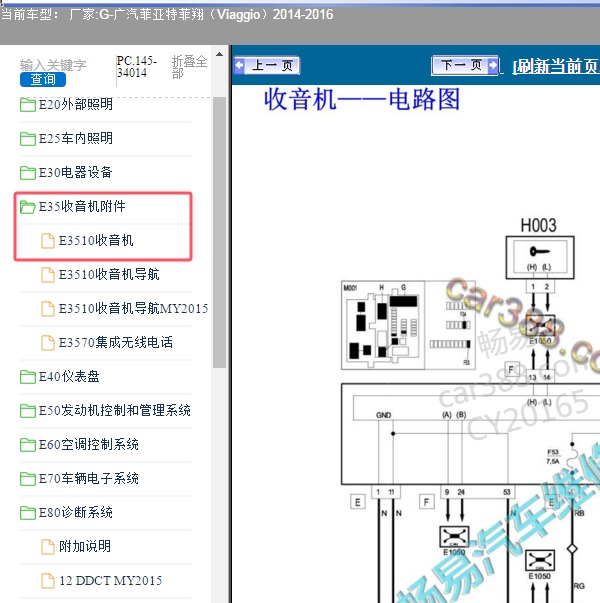Click the 刷新当前页 refresh link
The height and width of the screenshot is (603, 600).
click(x=556, y=67)
